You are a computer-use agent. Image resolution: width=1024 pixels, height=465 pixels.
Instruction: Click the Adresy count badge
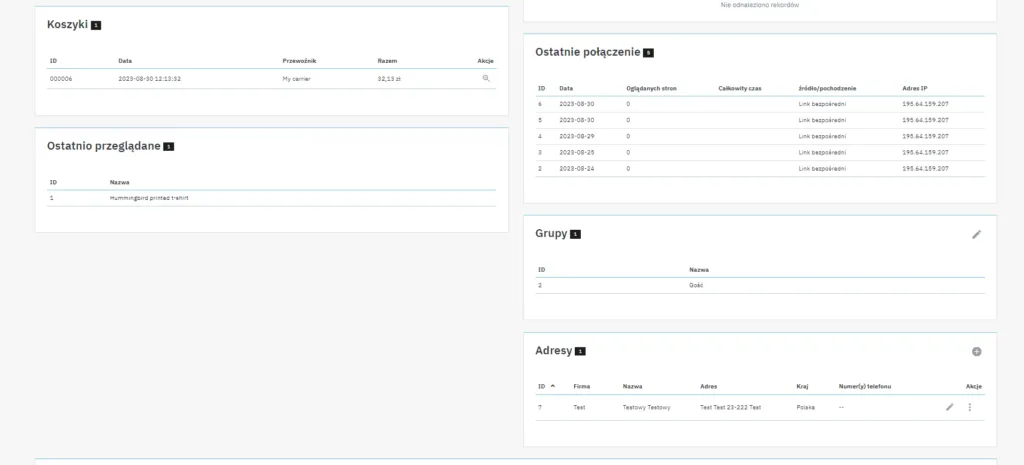580,352
